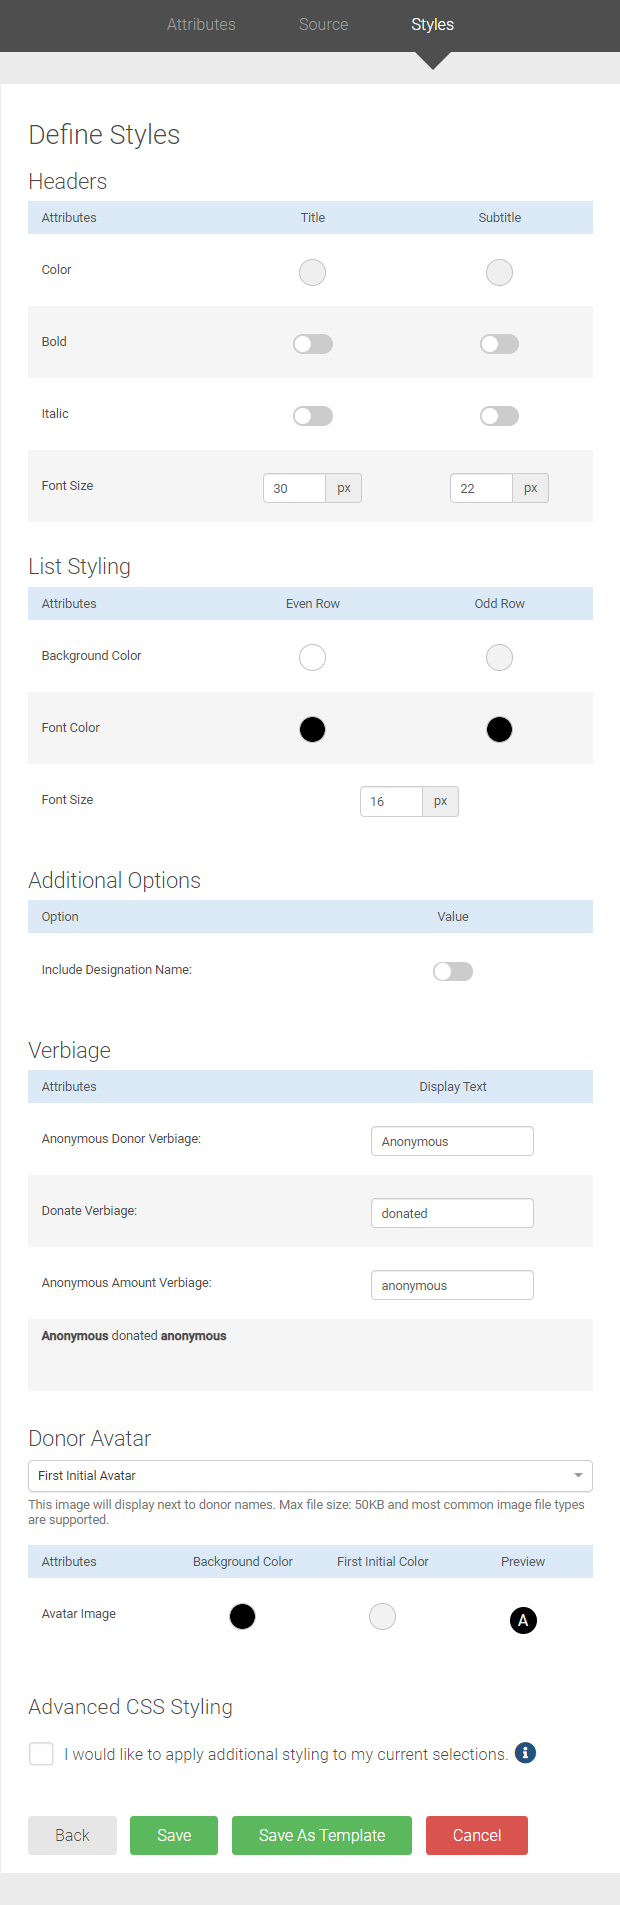Screen dimensions: 620x1905
Task: Change Odd Row font color swatch
Action: tap(499, 729)
